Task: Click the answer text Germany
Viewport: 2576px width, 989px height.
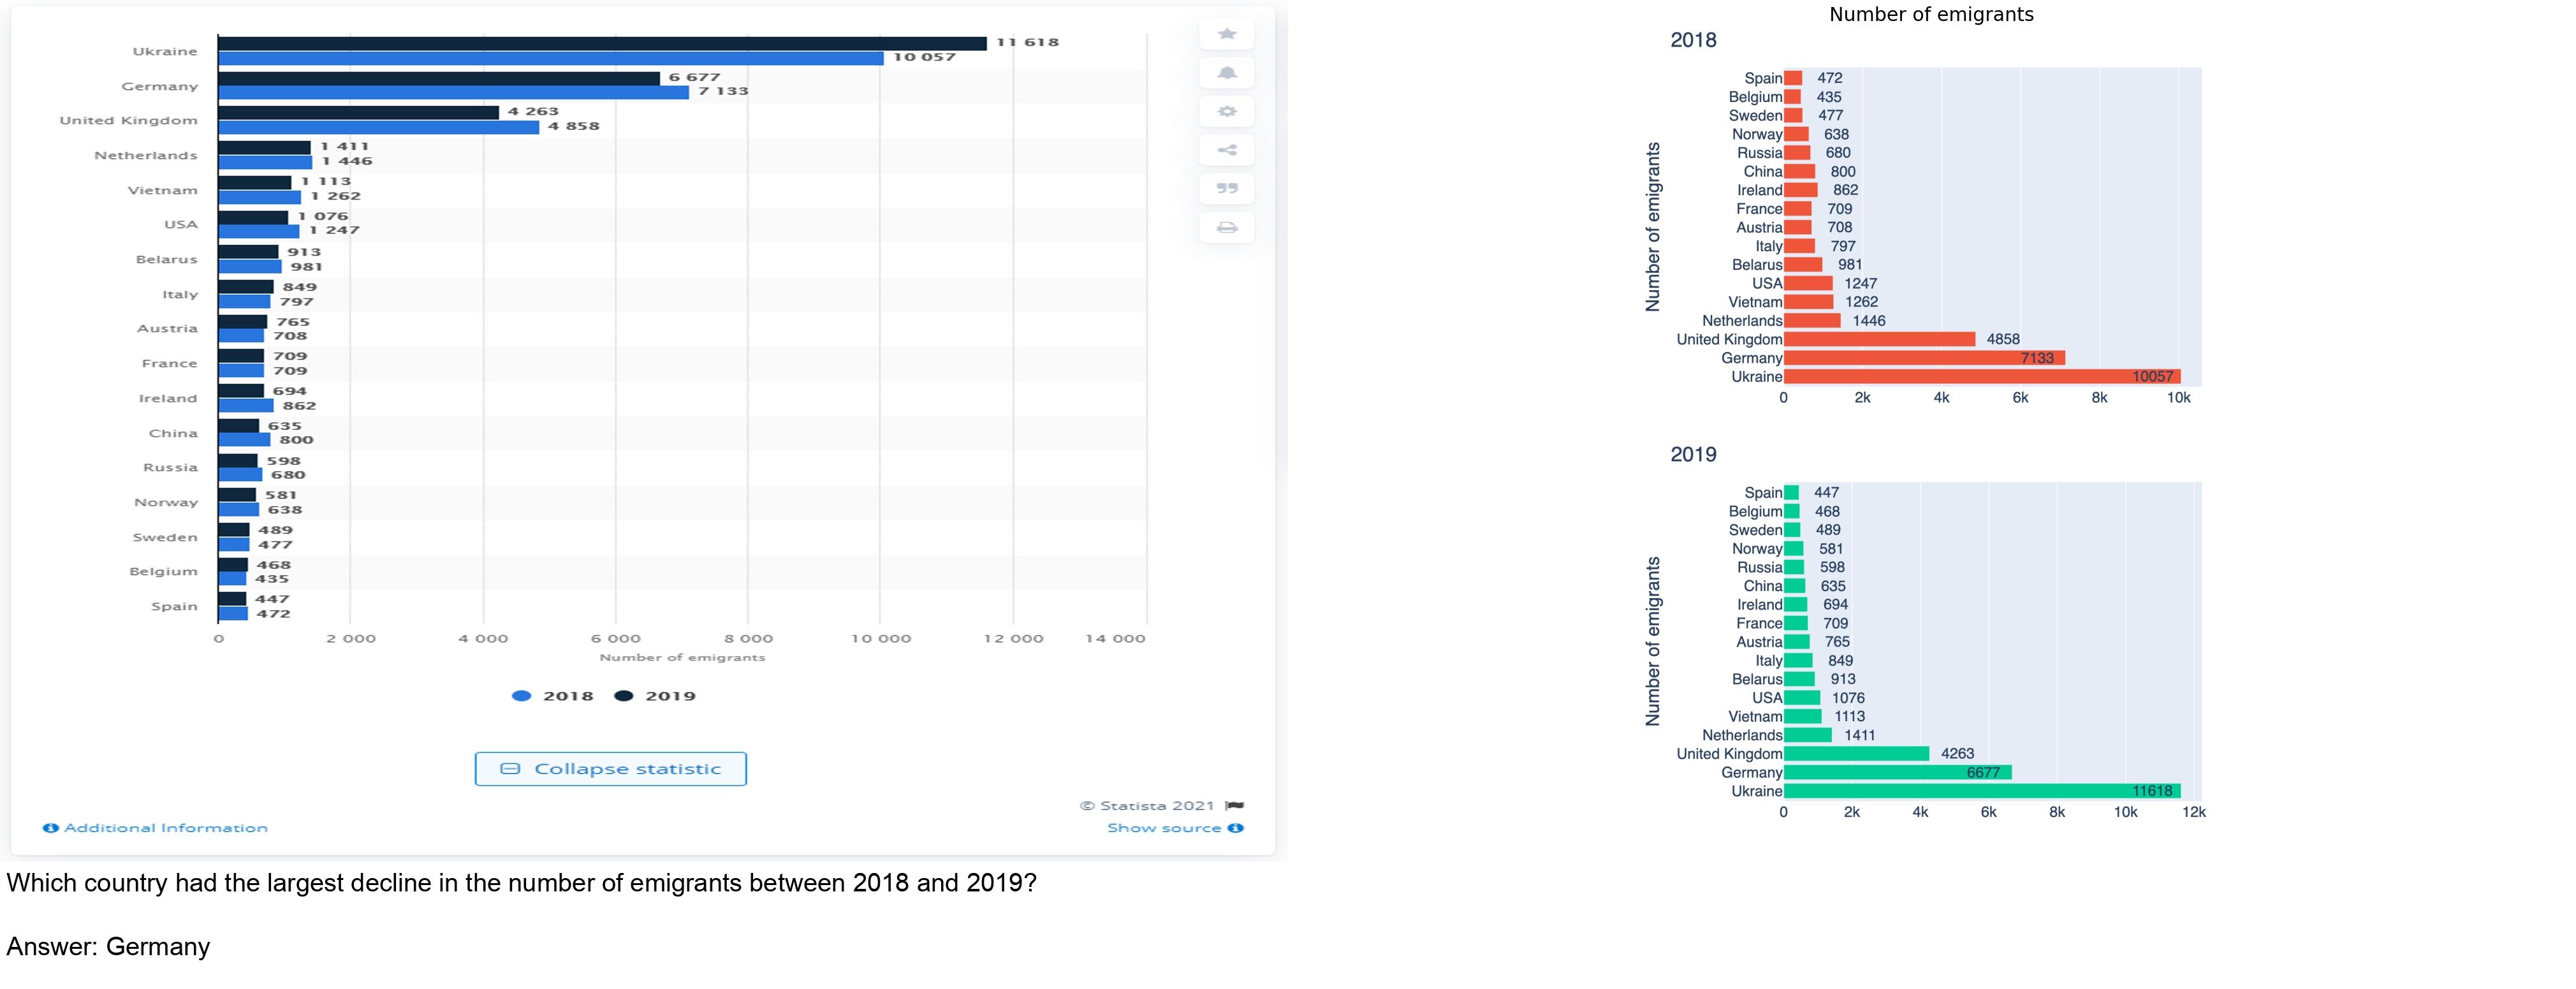Action: [x=158, y=947]
